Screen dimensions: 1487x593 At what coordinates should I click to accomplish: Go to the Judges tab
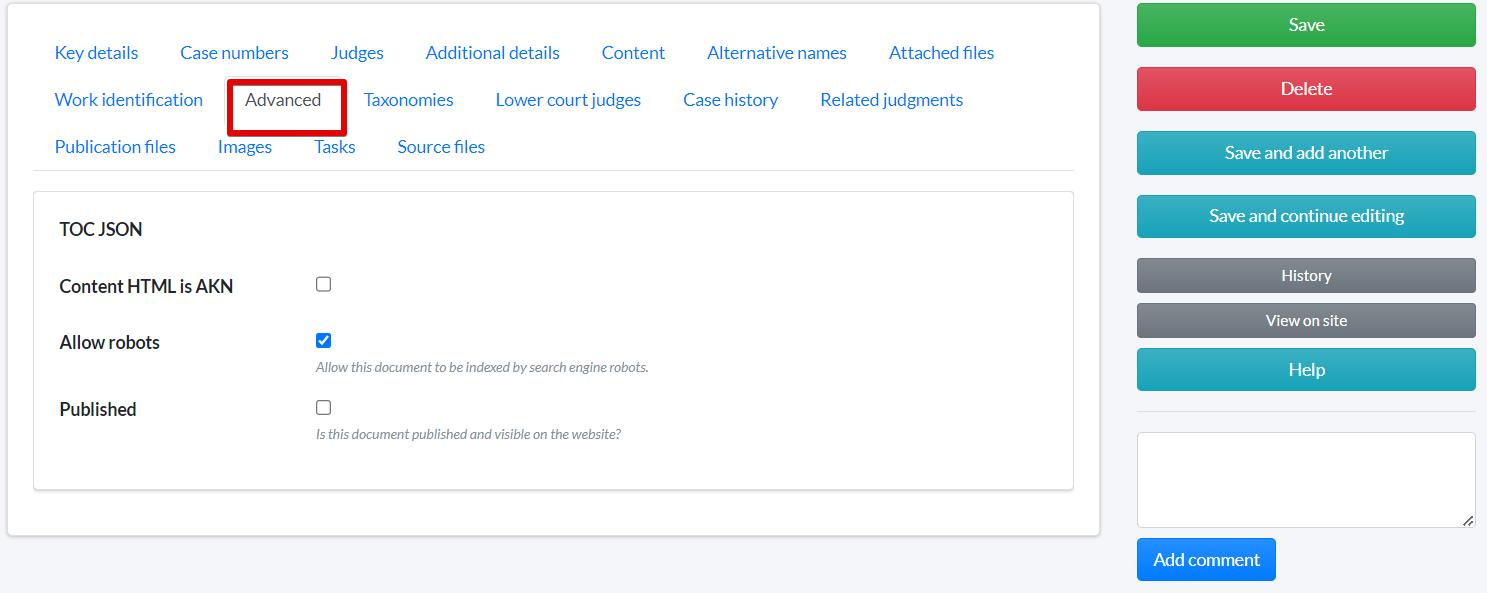click(x=357, y=53)
